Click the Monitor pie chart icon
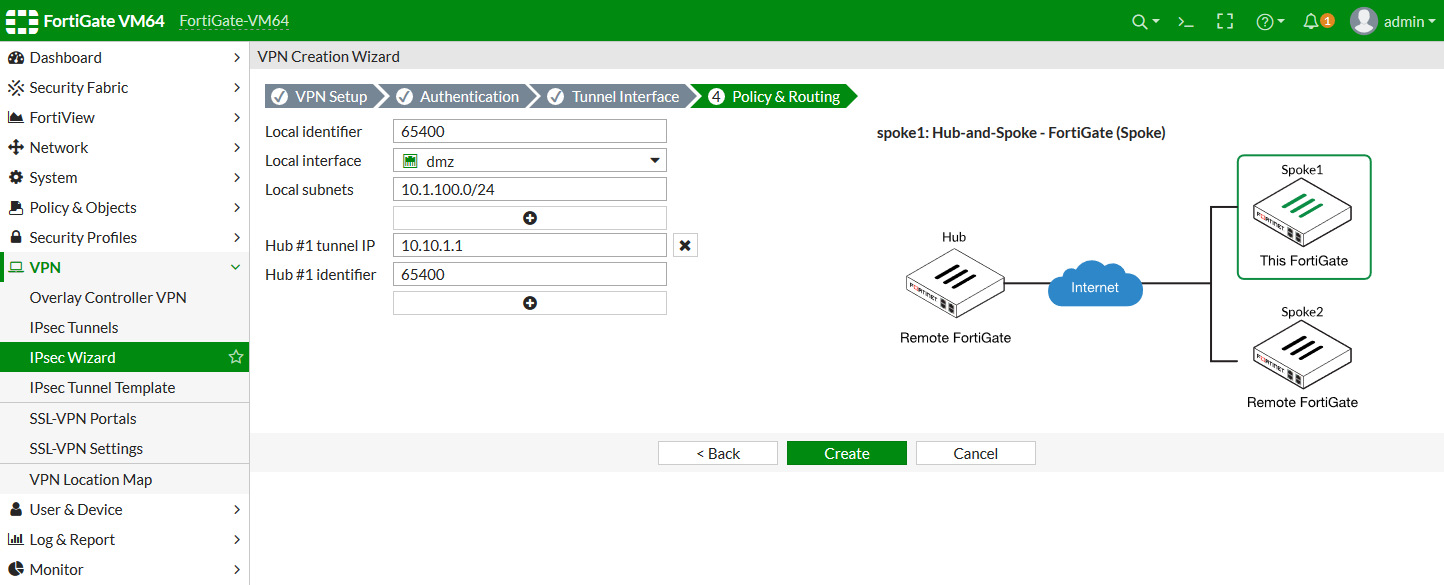The width and height of the screenshot is (1444, 585). click(16, 570)
